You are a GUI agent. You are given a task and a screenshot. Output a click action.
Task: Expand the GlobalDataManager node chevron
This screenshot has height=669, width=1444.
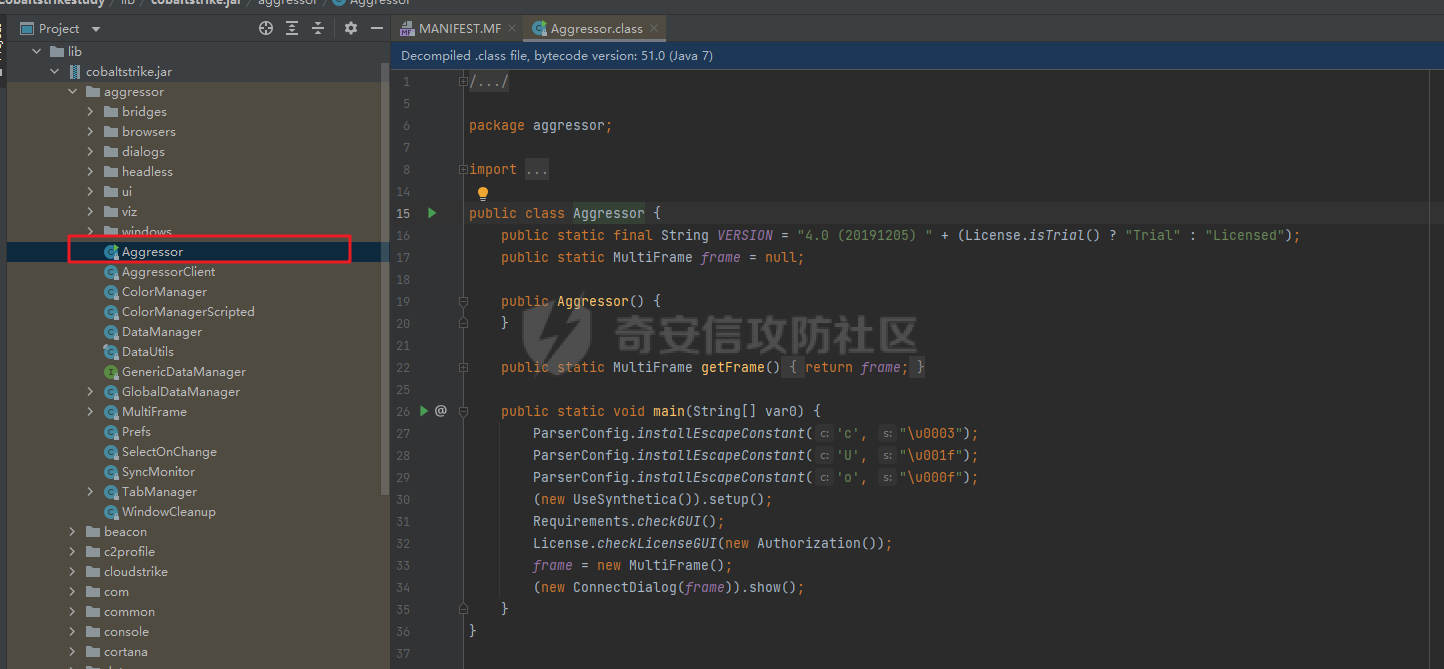click(91, 392)
